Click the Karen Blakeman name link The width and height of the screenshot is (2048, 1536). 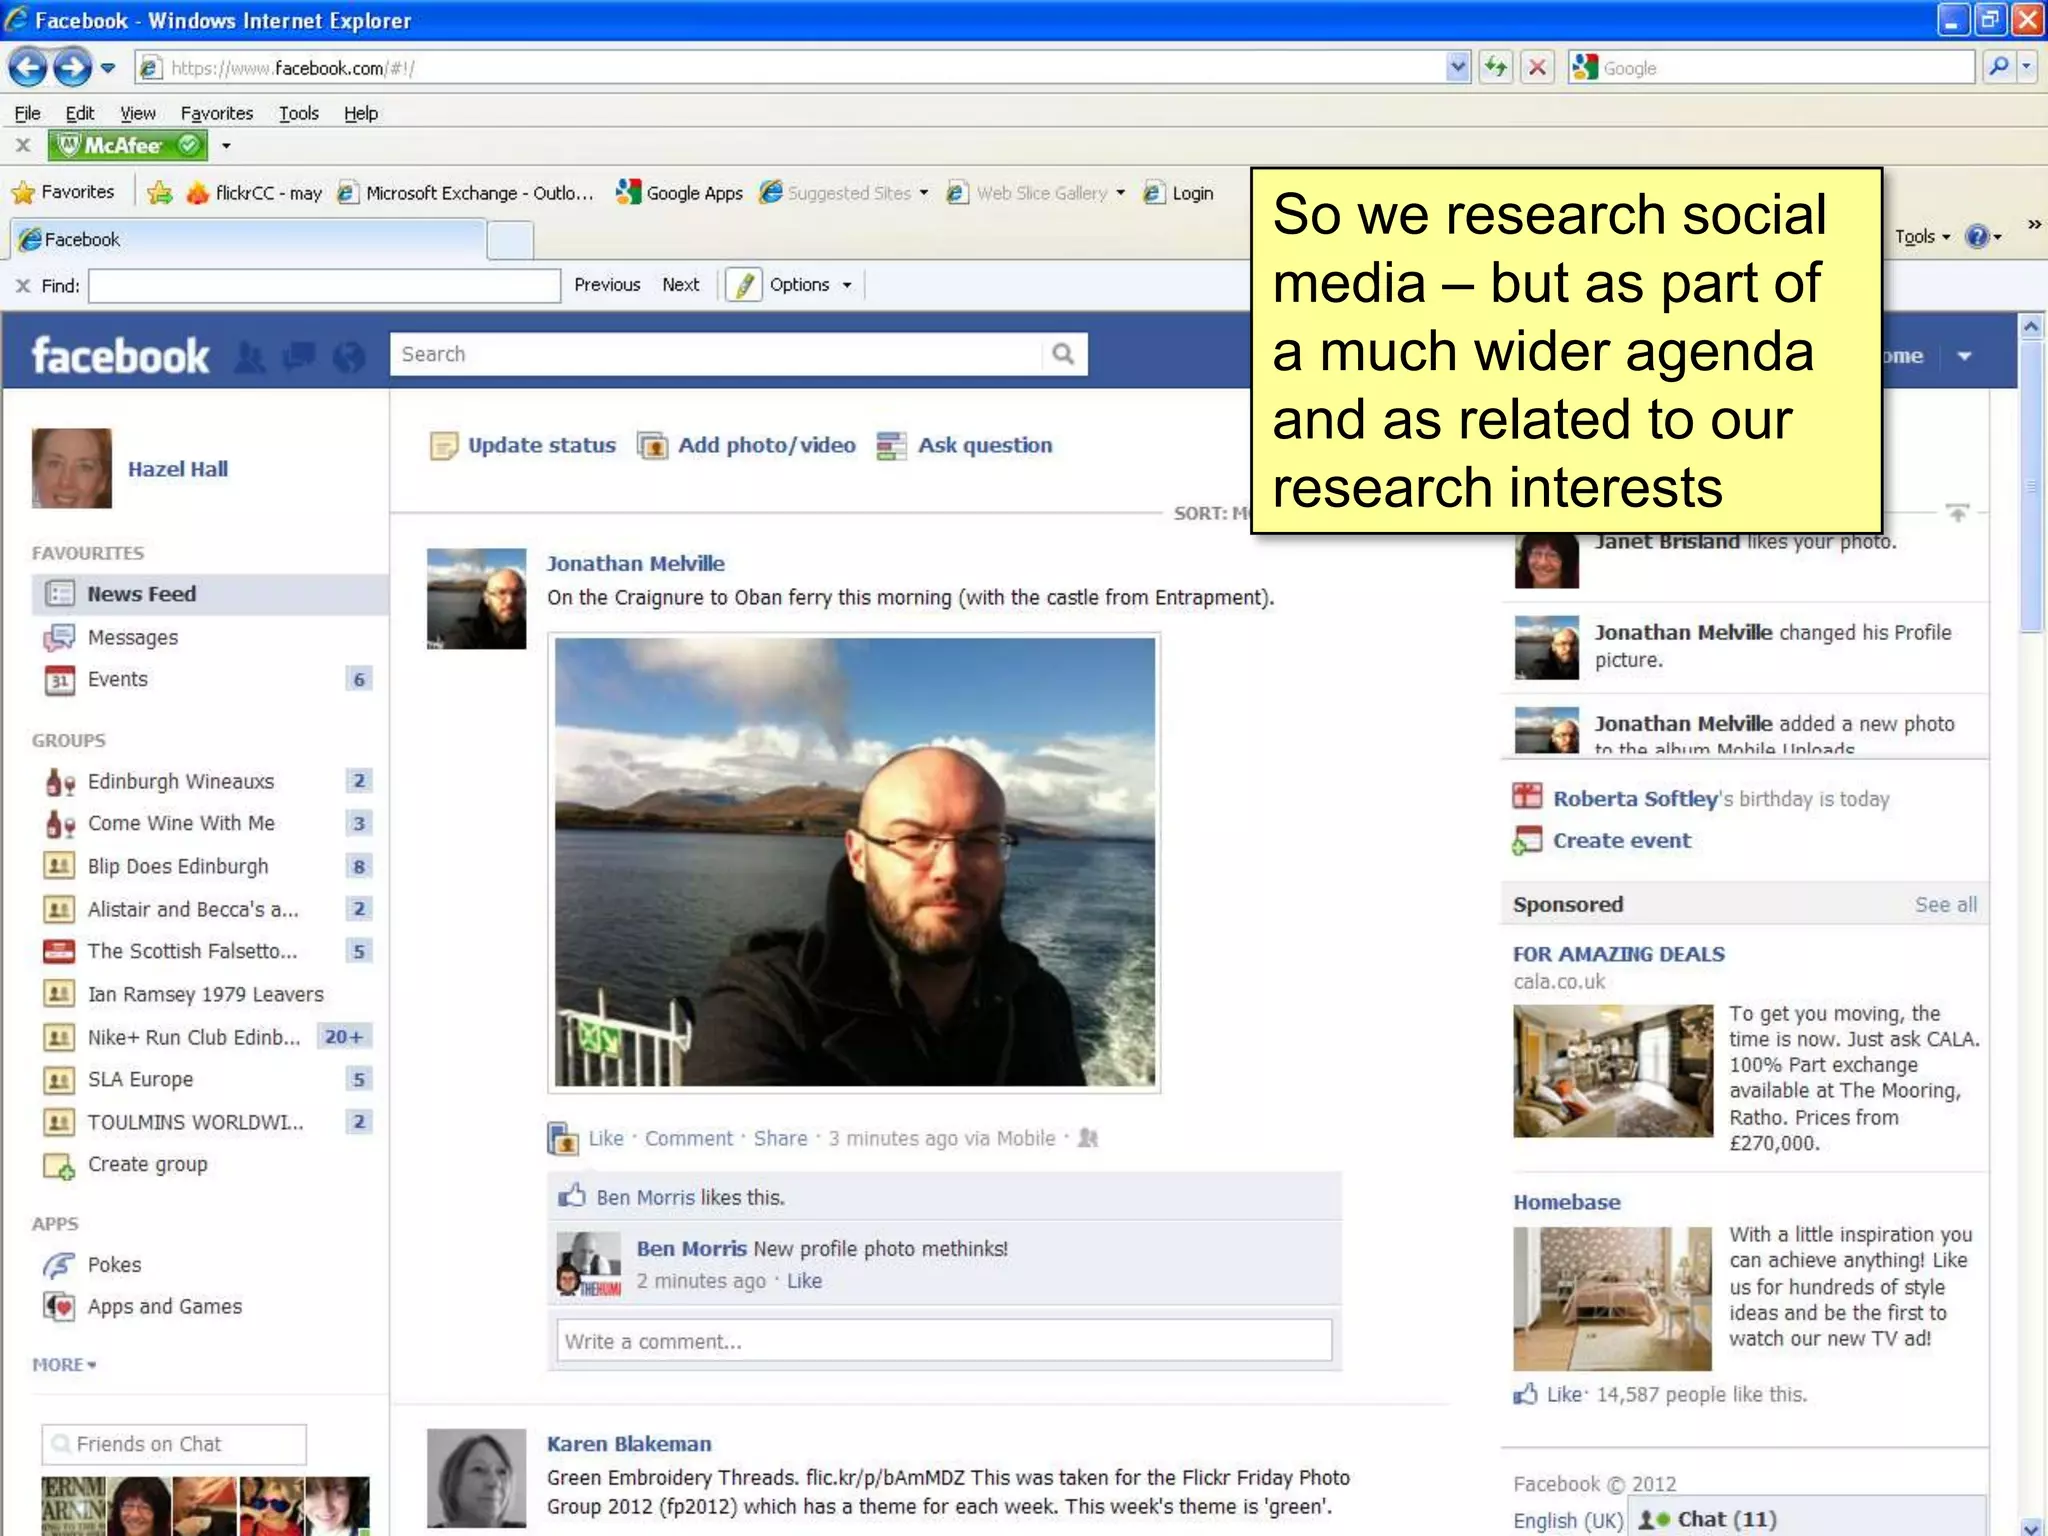point(629,1444)
